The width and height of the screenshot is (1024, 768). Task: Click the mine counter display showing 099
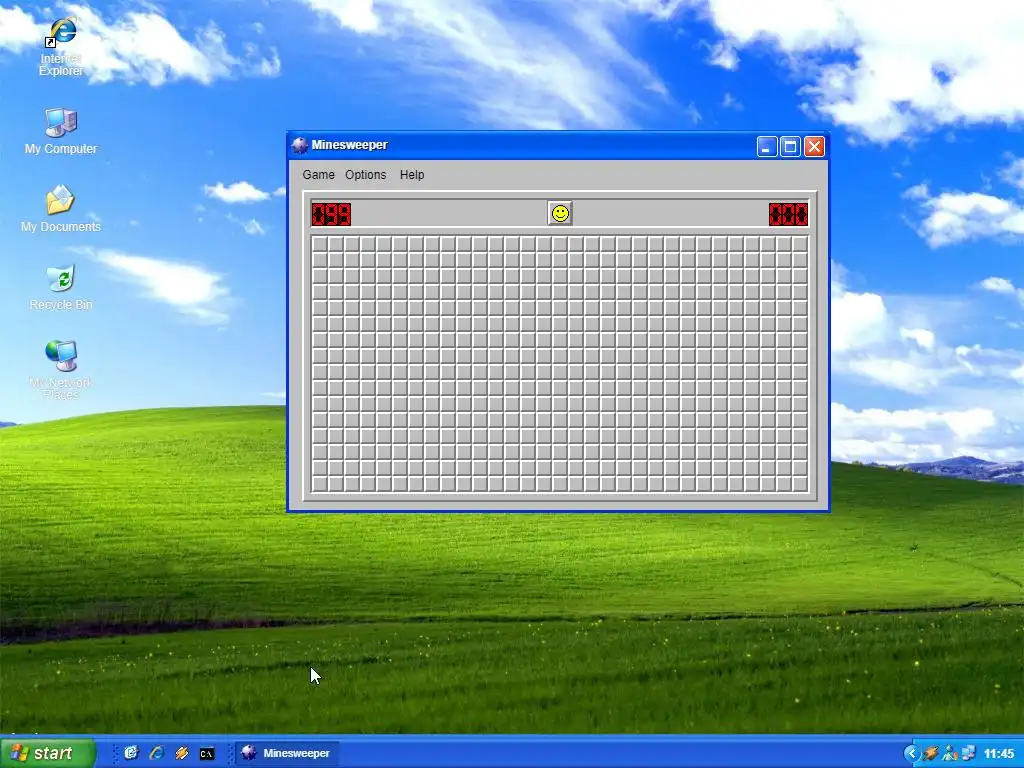331,214
